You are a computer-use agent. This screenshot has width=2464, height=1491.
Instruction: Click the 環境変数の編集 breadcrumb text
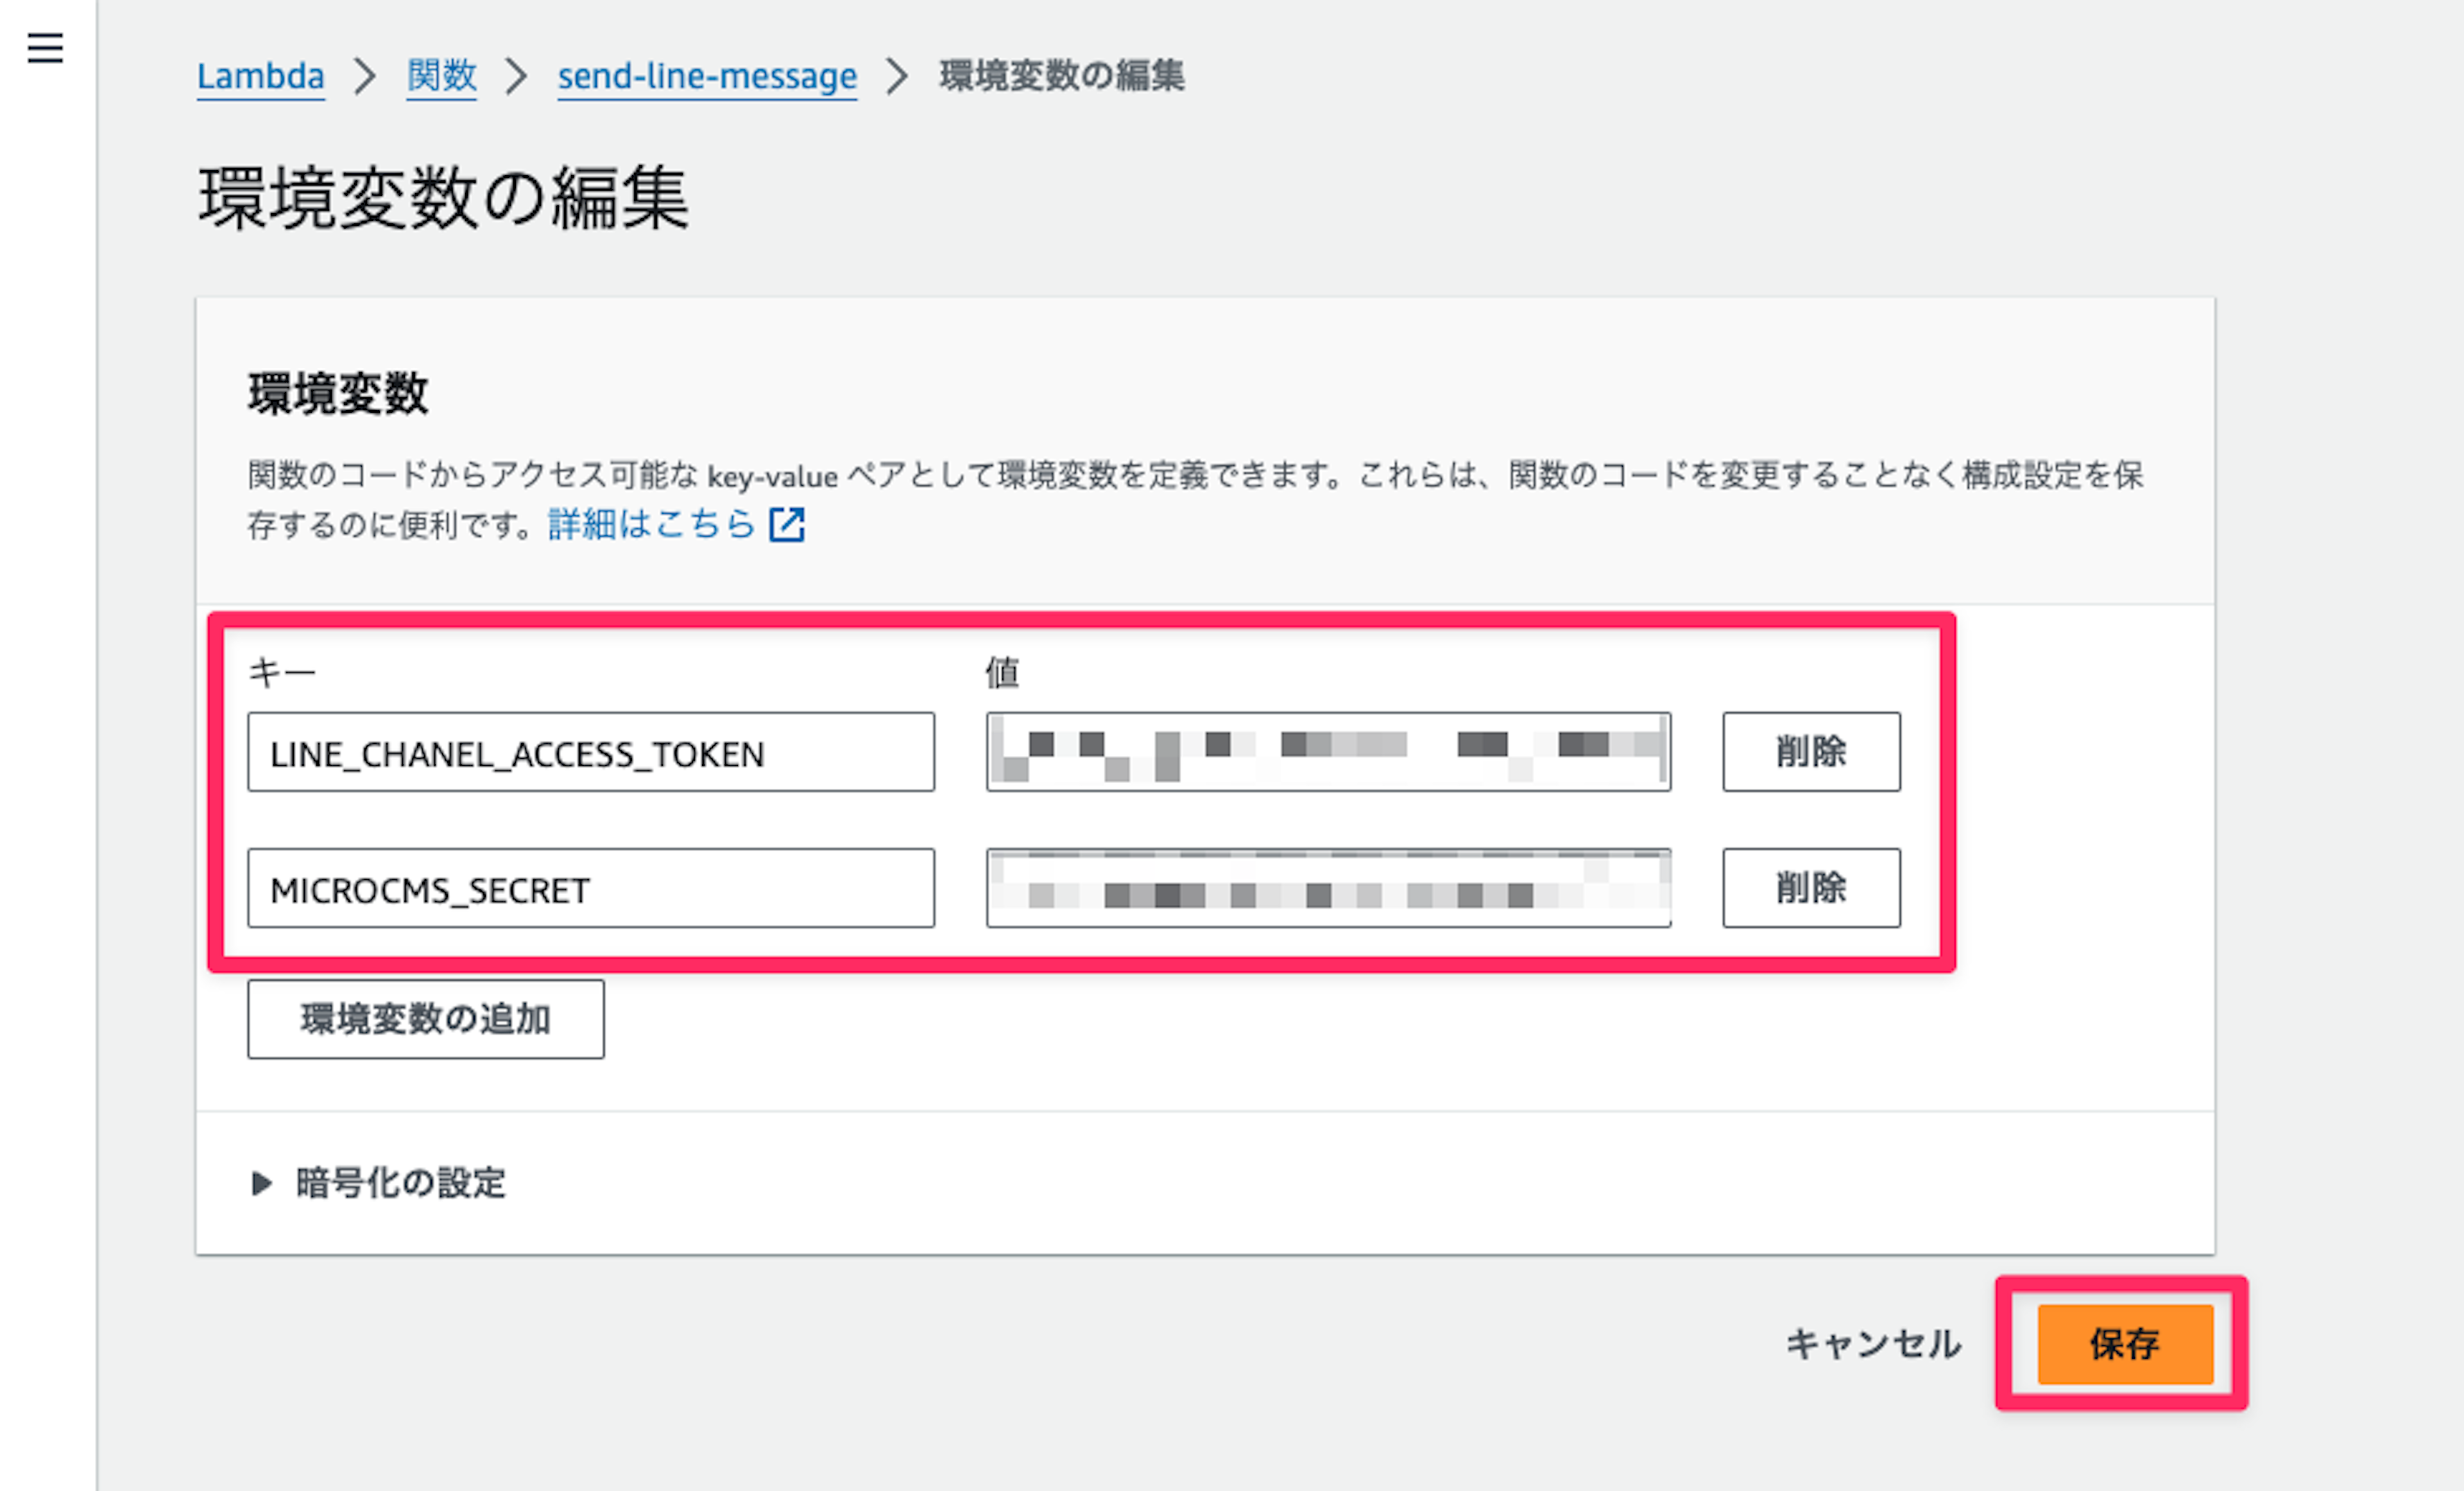pos(1062,76)
